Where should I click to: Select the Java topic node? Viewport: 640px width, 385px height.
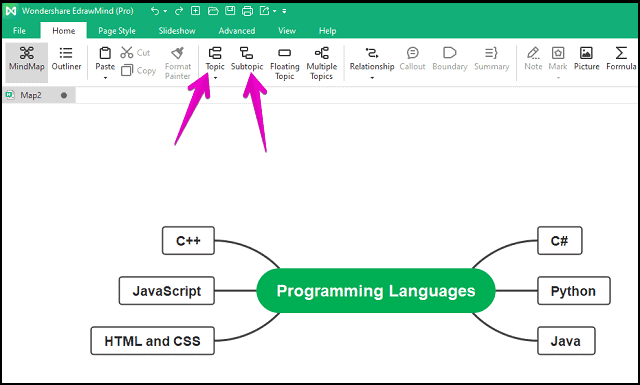pyautogui.click(x=566, y=340)
